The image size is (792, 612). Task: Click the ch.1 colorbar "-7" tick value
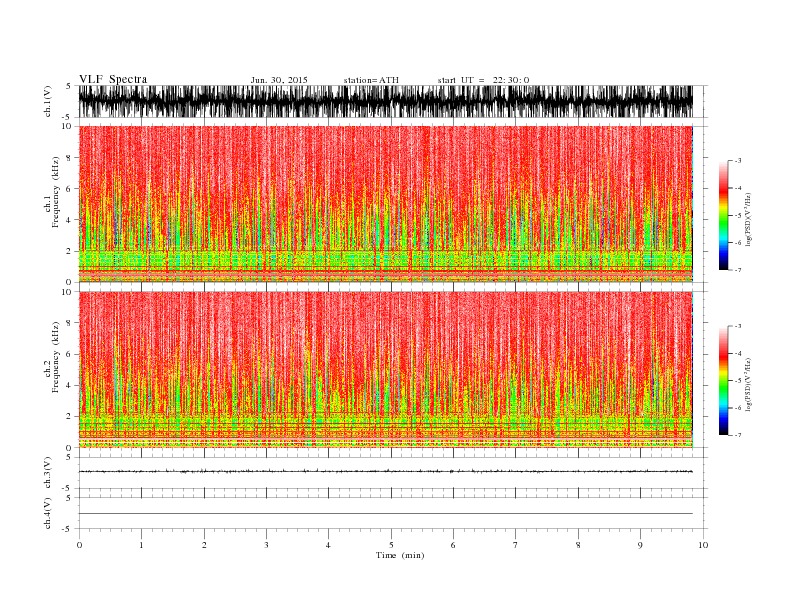coord(738,270)
